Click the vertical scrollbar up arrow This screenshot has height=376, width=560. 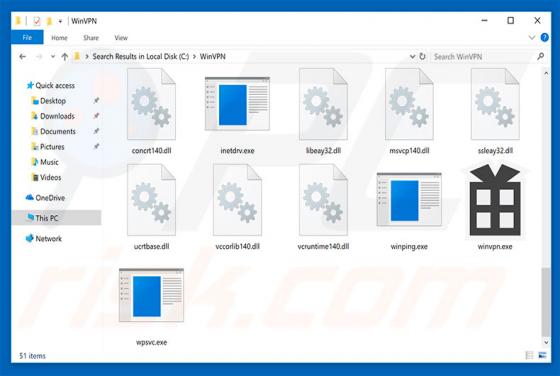point(546,73)
